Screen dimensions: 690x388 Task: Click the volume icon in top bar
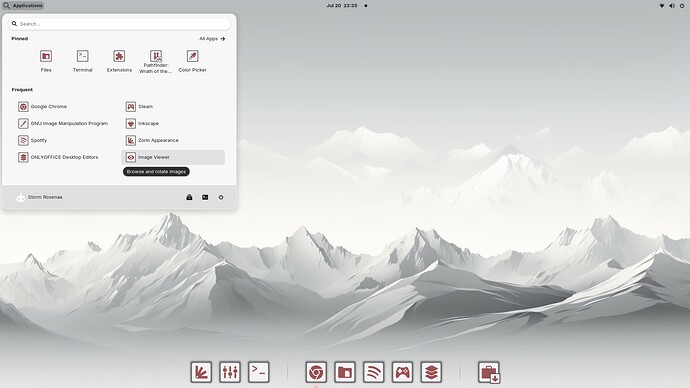pos(672,6)
